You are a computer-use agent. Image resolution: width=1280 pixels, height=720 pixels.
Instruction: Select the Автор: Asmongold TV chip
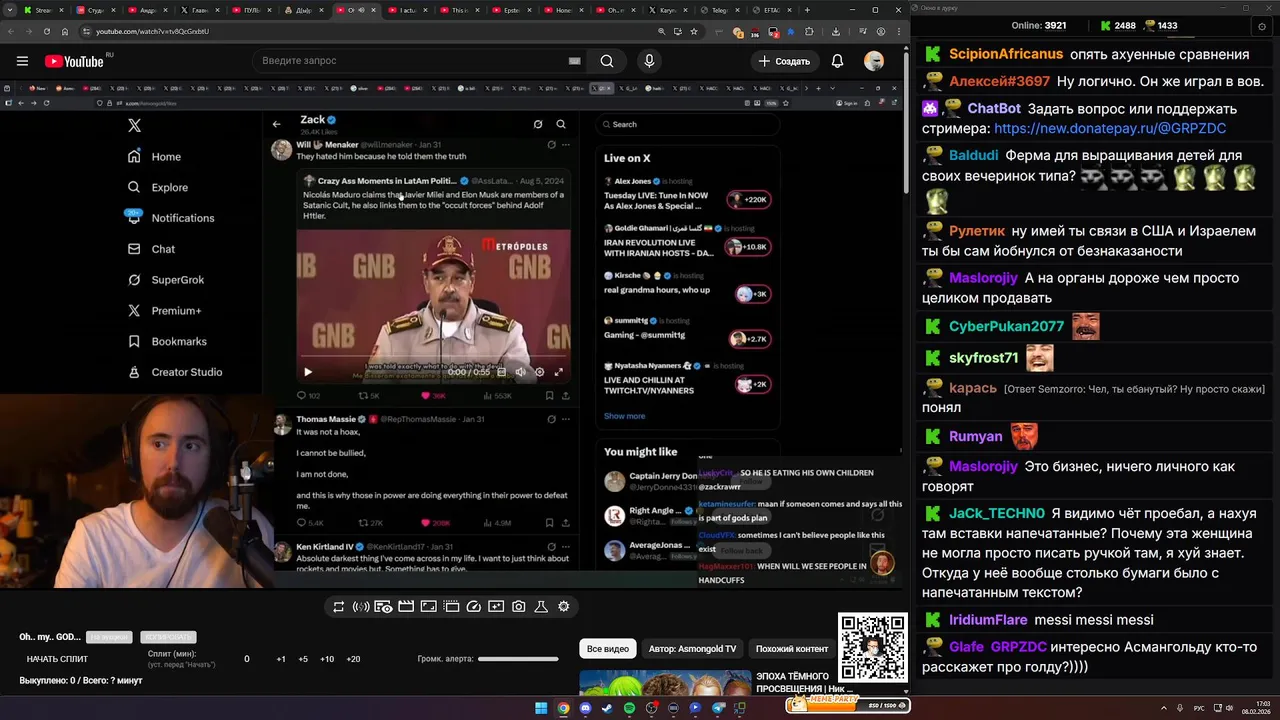tap(692, 649)
